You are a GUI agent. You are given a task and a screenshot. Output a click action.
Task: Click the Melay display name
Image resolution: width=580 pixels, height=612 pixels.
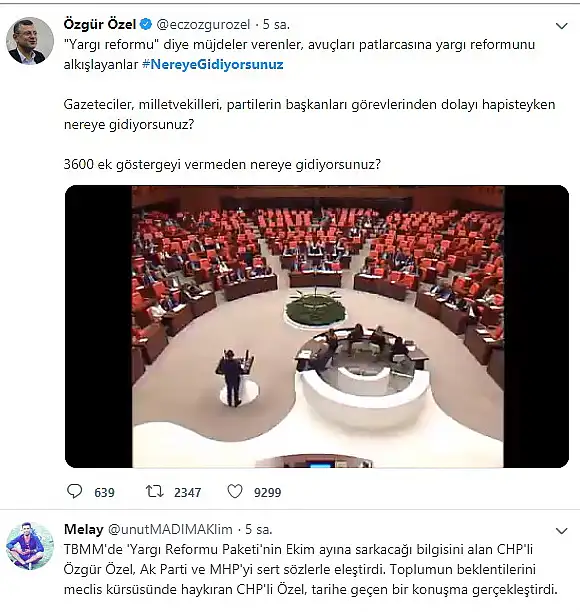[84, 529]
